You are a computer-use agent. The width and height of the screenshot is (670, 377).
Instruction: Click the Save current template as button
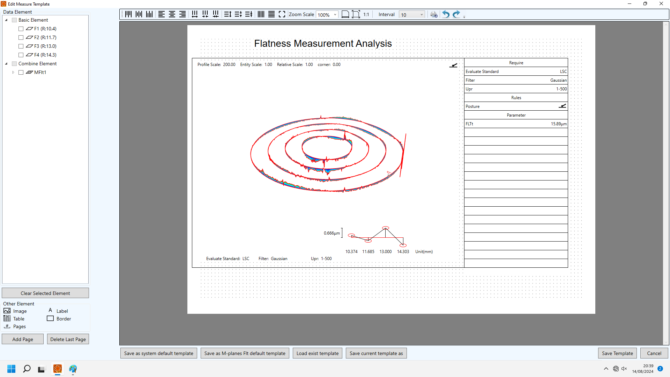point(376,353)
